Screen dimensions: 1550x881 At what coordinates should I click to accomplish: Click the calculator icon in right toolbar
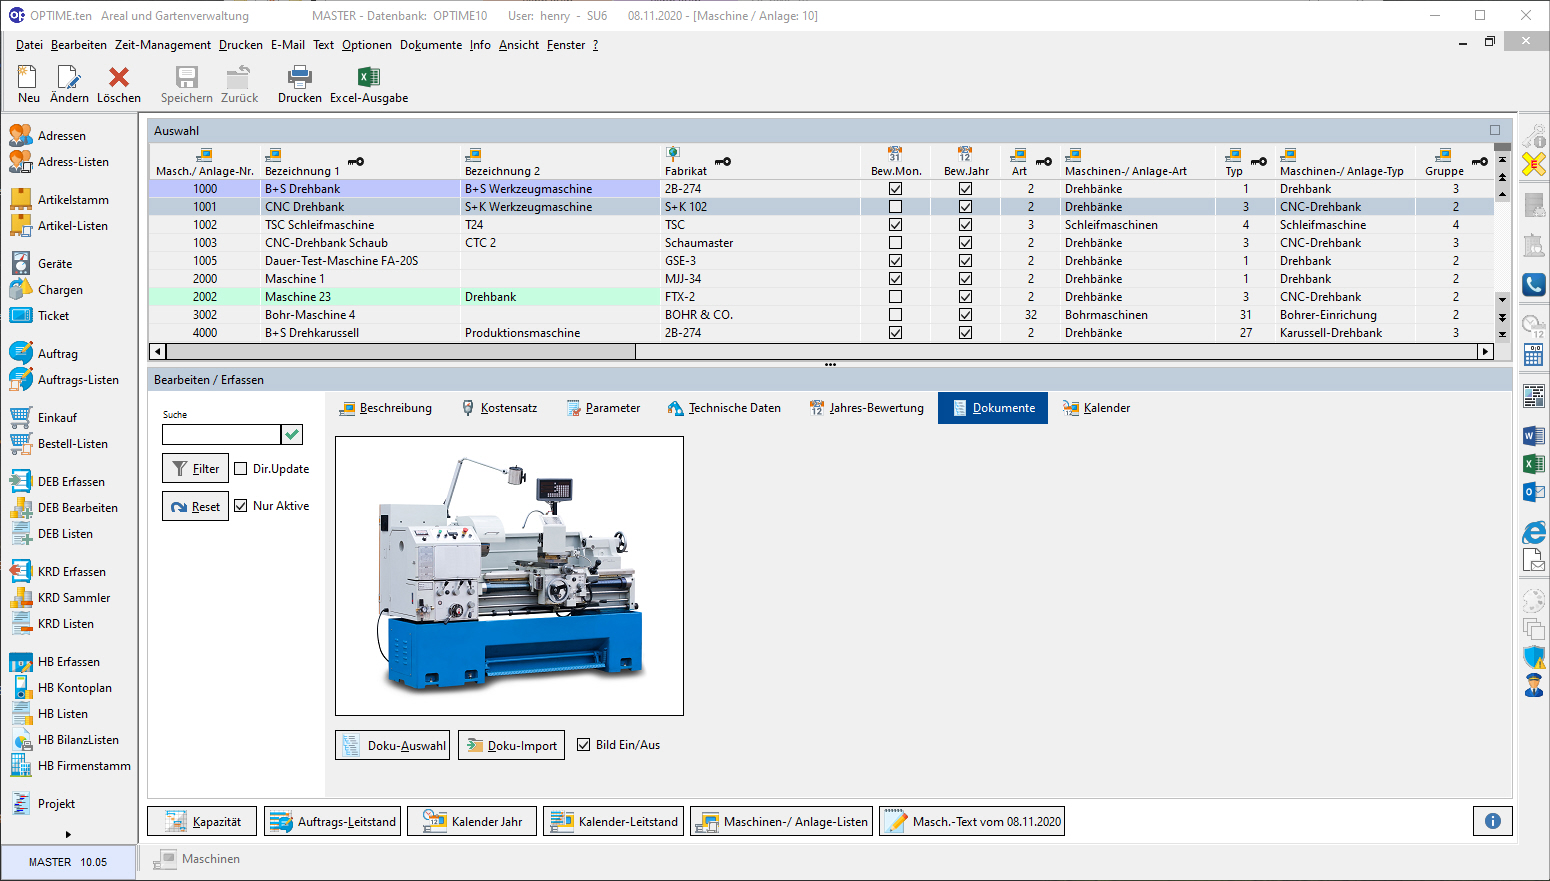tap(1533, 354)
